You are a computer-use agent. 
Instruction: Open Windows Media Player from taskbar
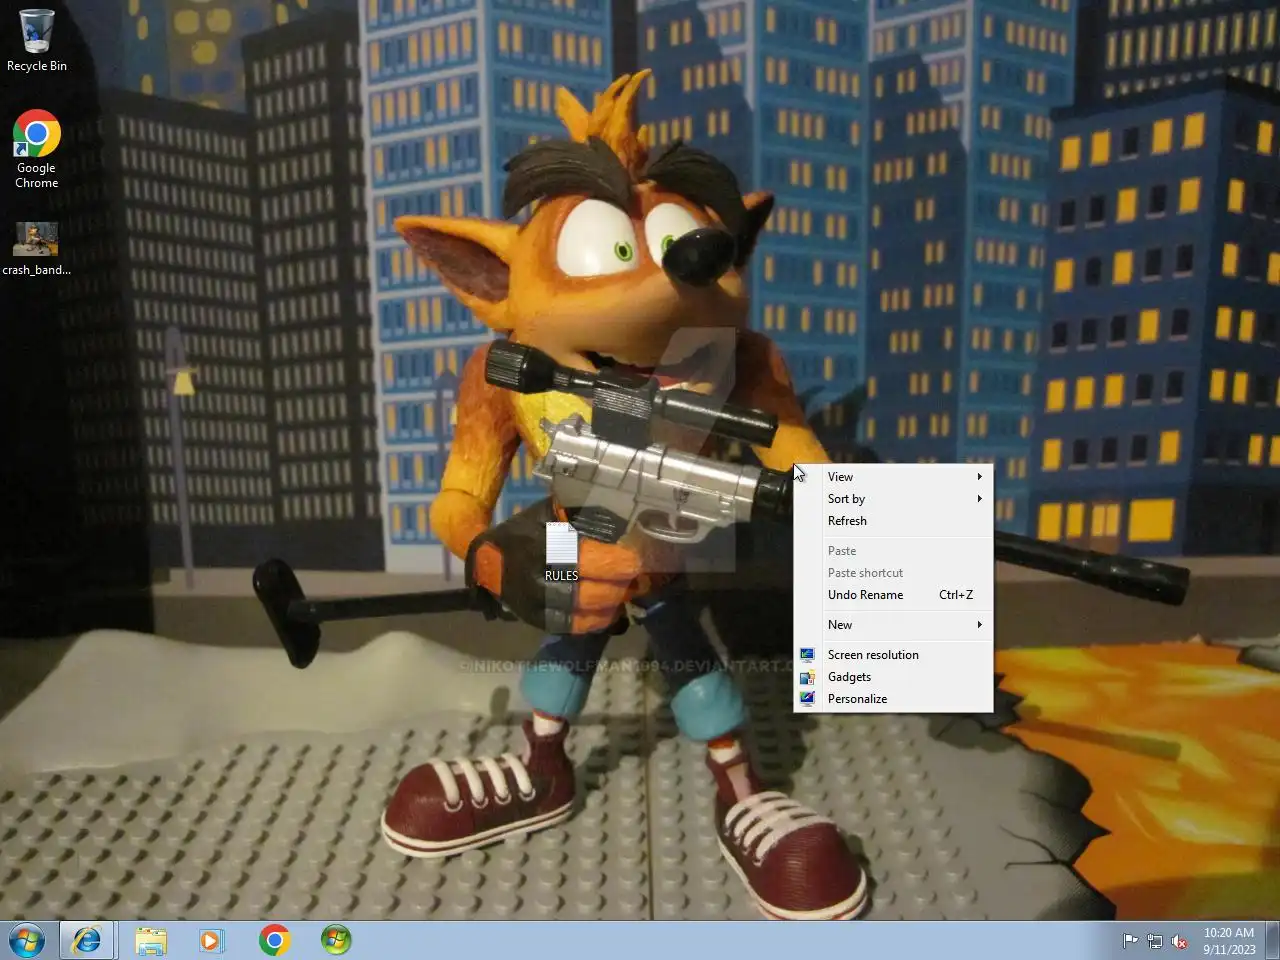[211, 940]
